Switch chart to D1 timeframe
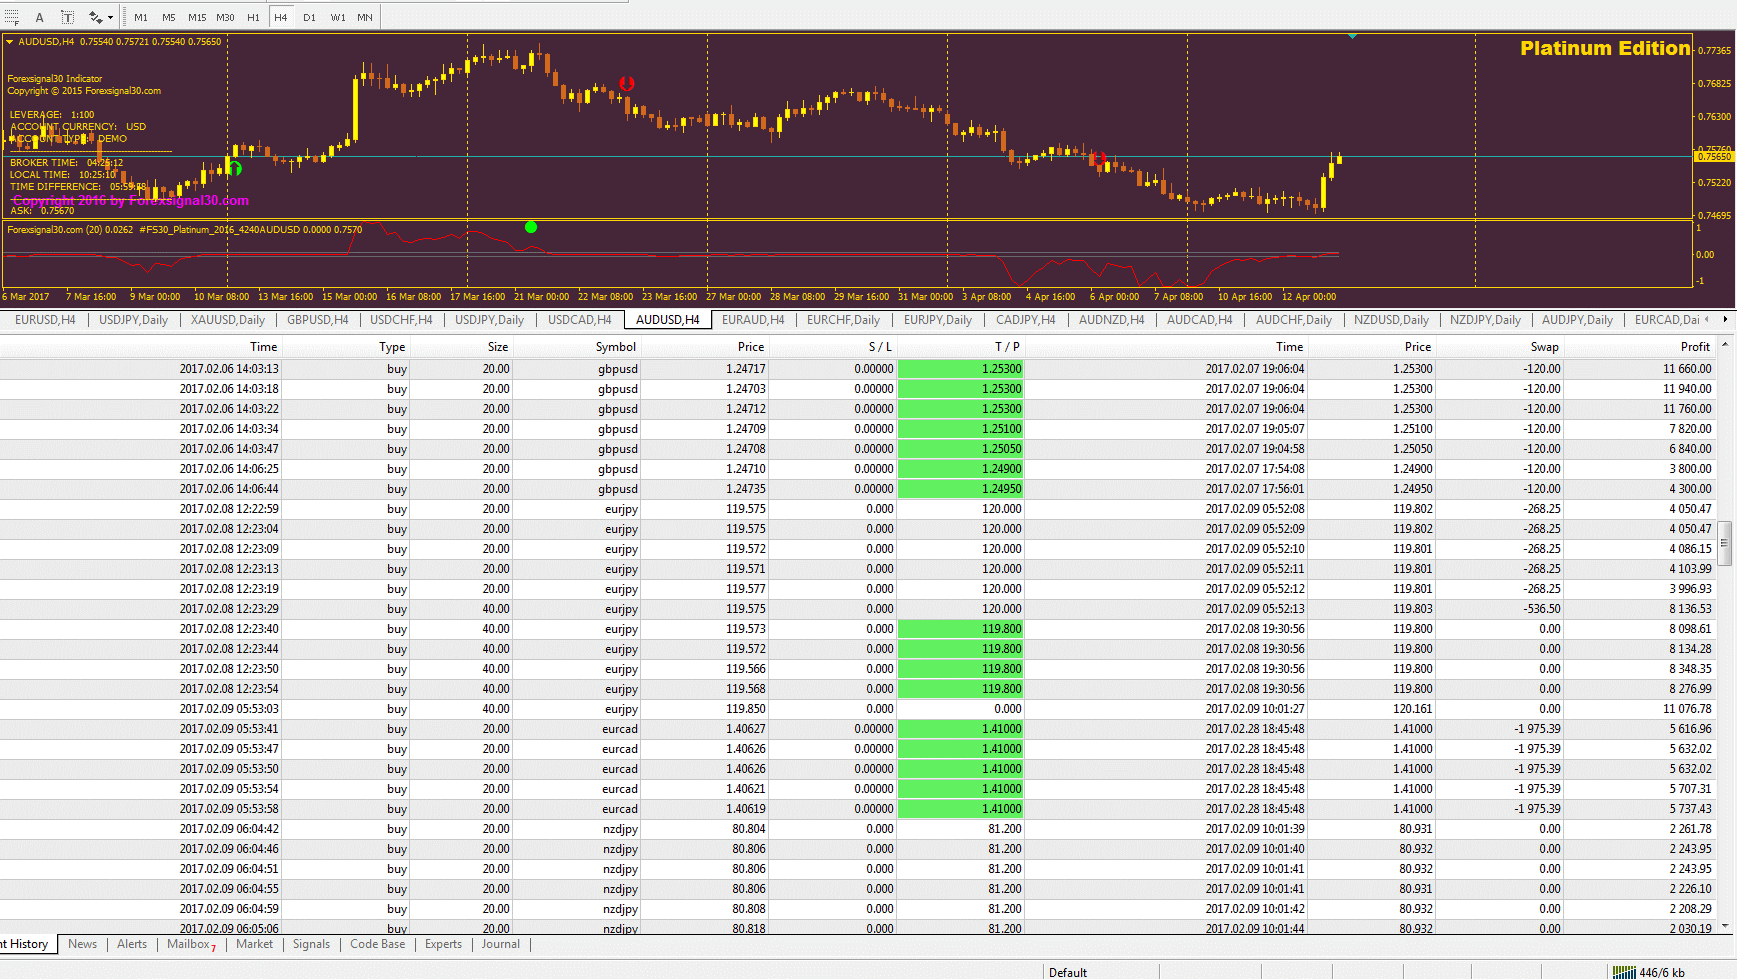The width and height of the screenshot is (1737, 979). (309, 17)
